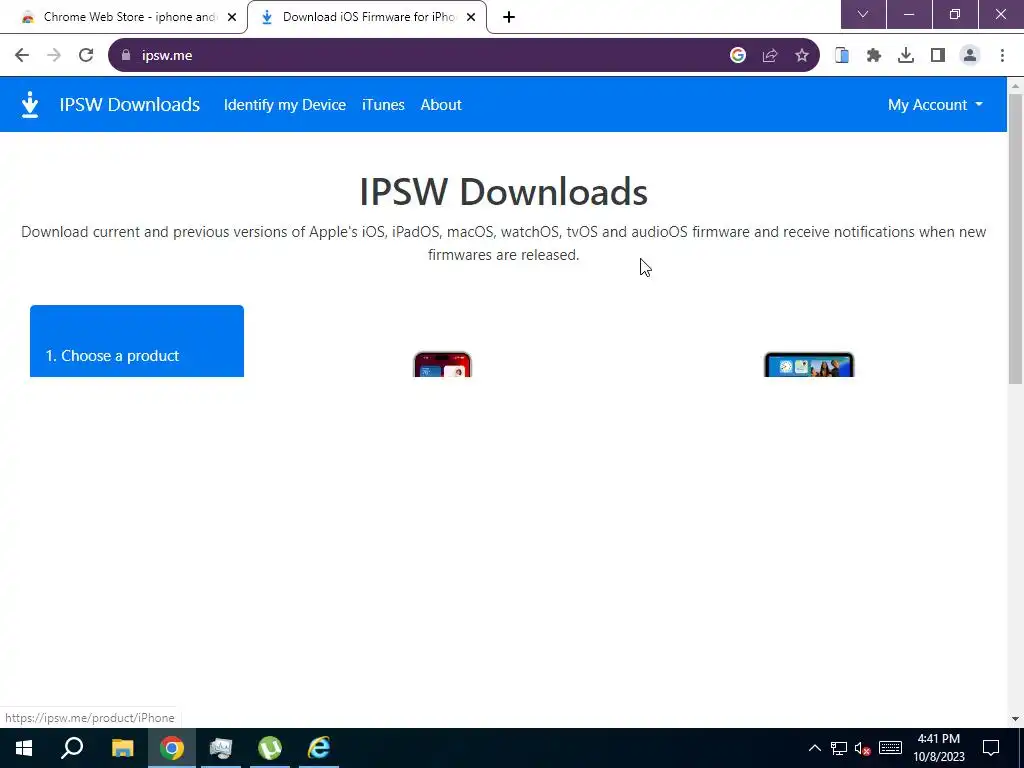1024x768 pixels.
Task: Open the About nav link
Action: (441, 104)
